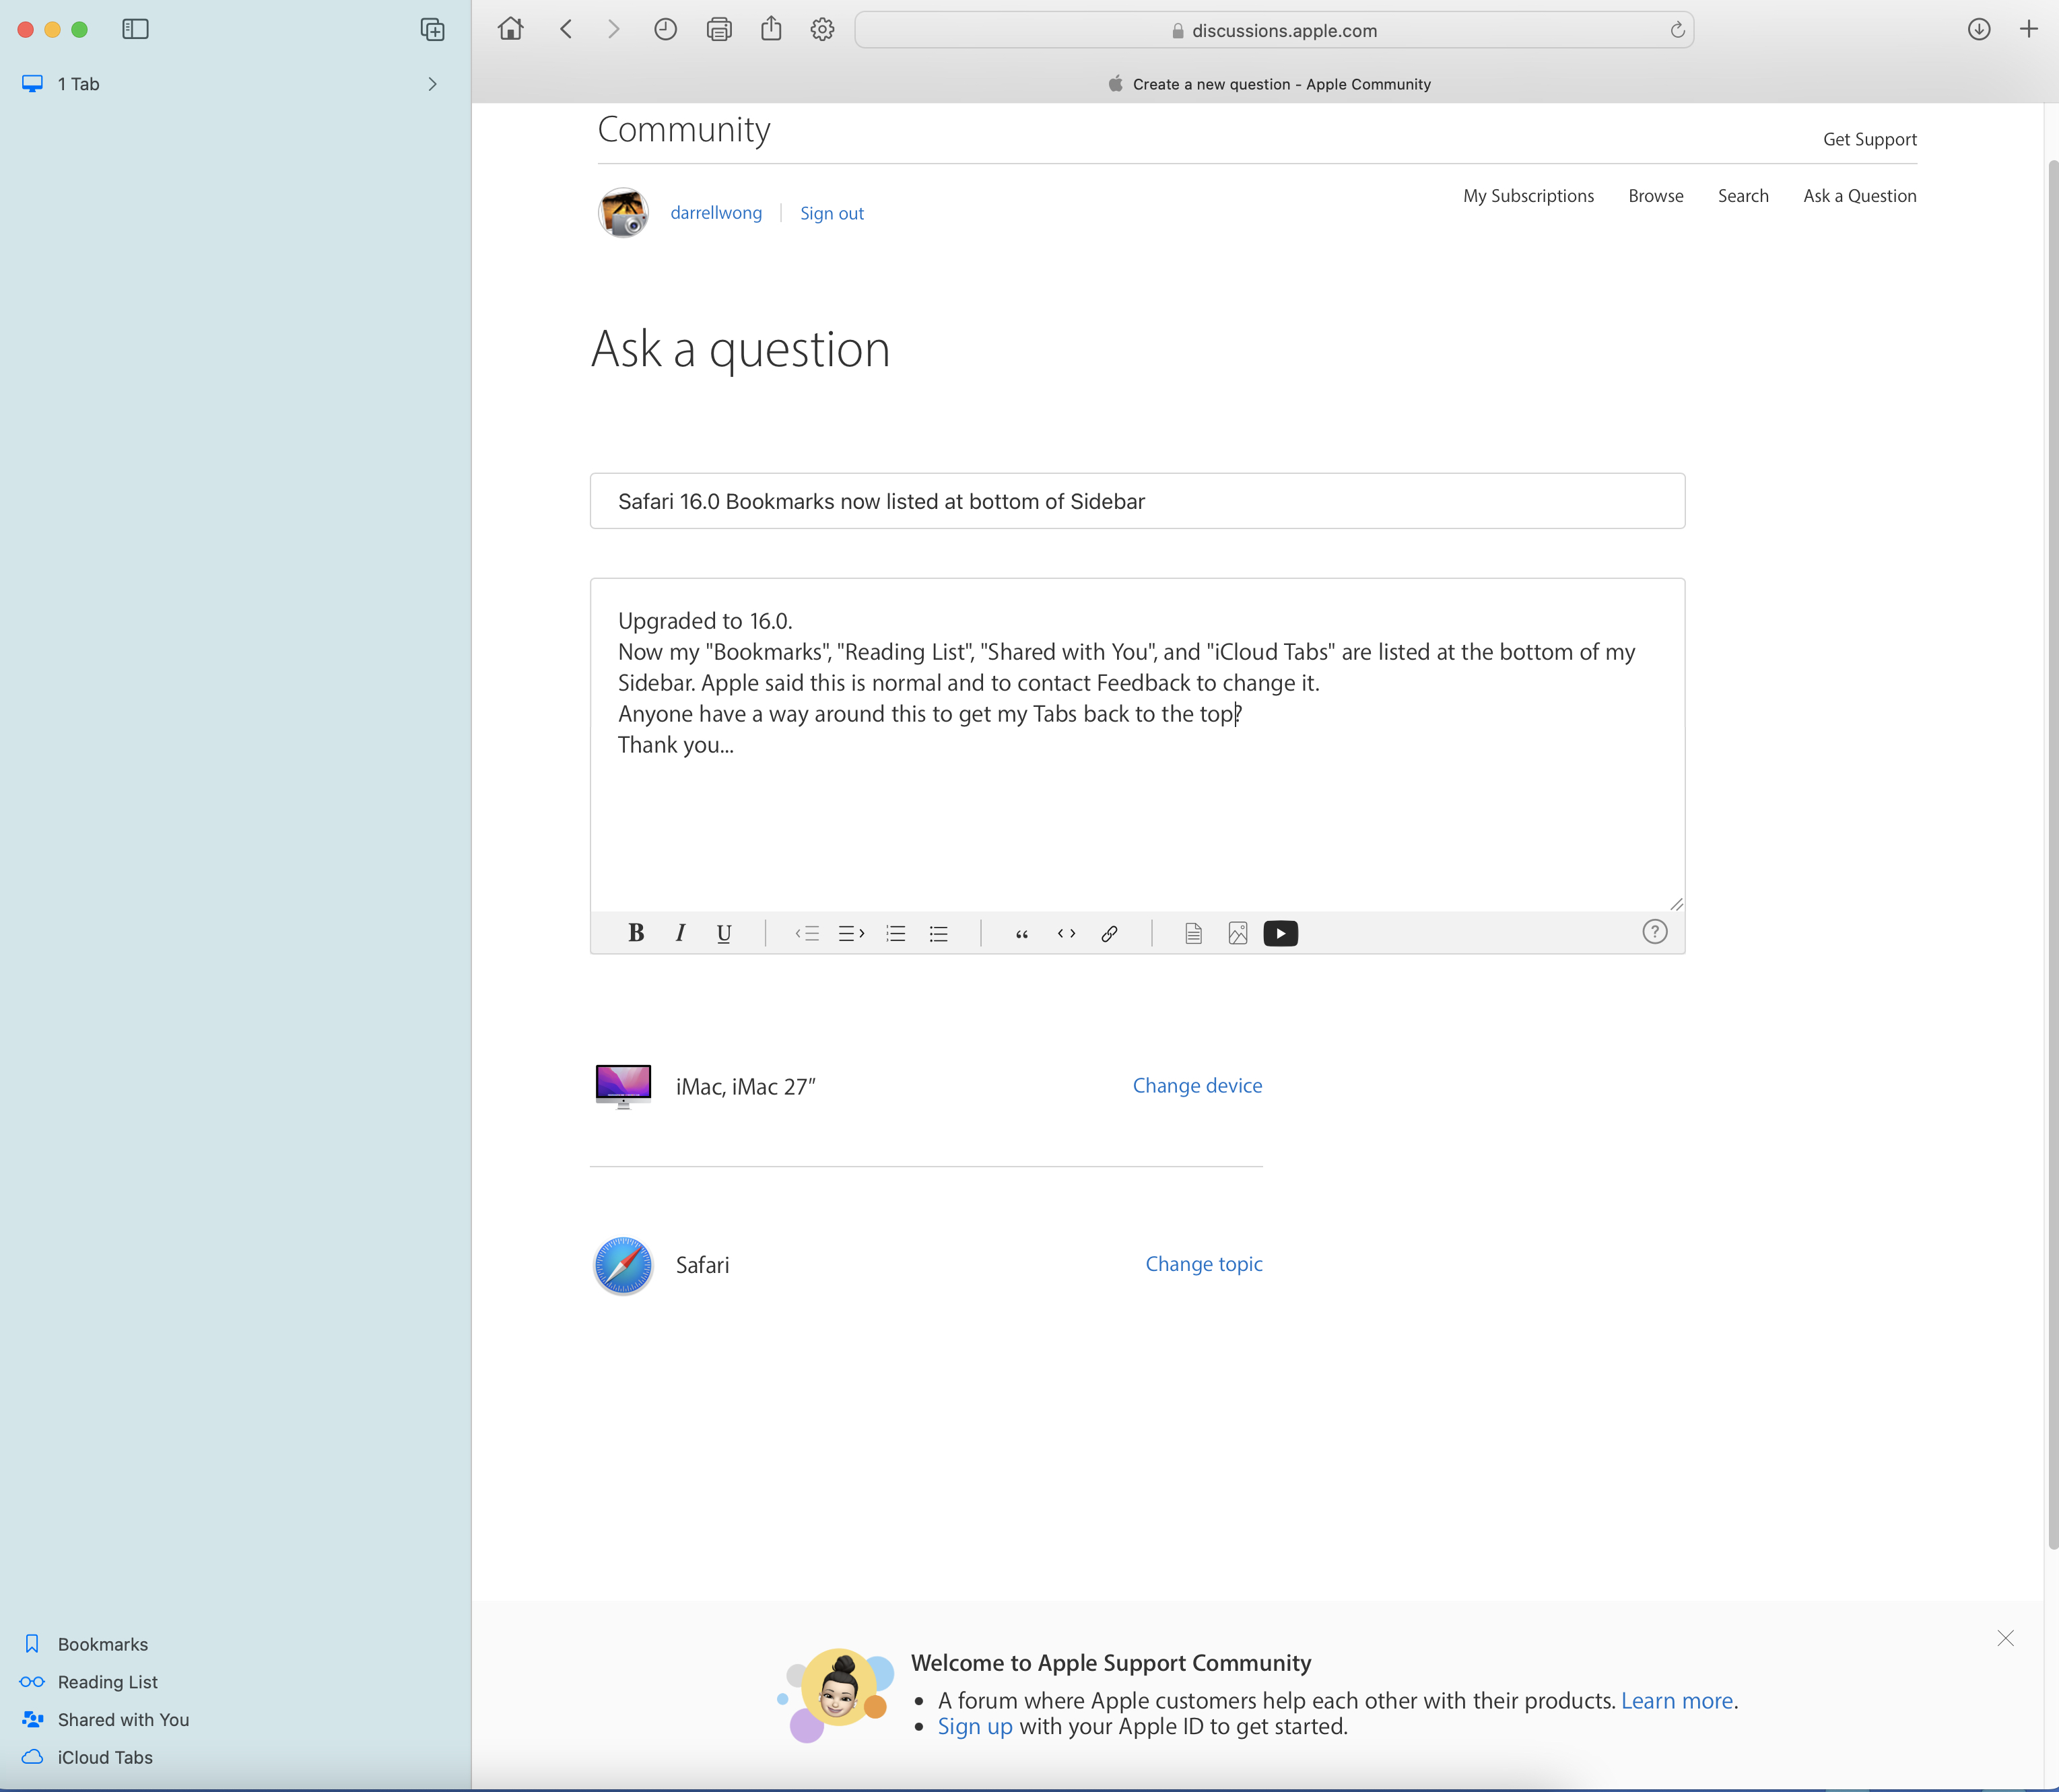Screen dimensions: 2059x1792
Task: Select Browse from the navigation menu
Action: point(1654,195)
